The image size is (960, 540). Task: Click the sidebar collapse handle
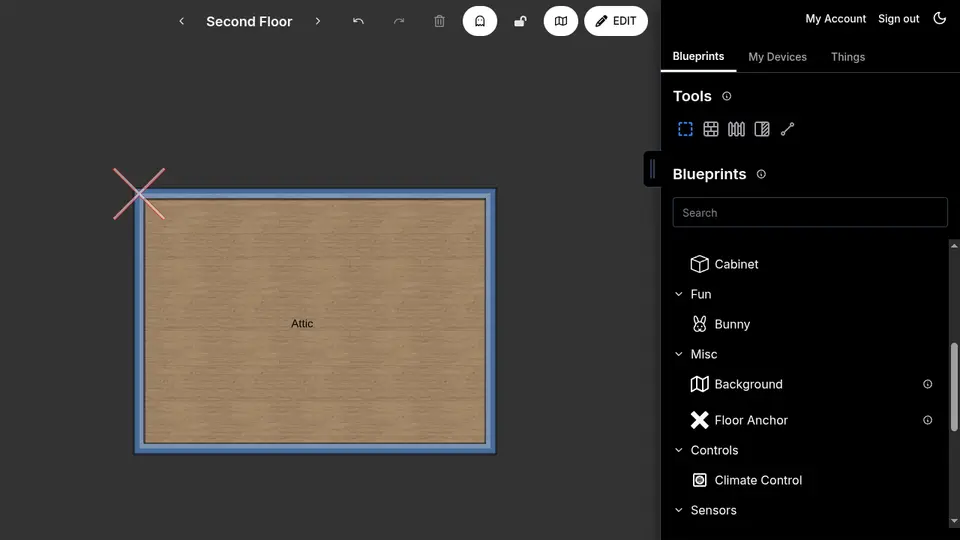click(x=653, y=168)
